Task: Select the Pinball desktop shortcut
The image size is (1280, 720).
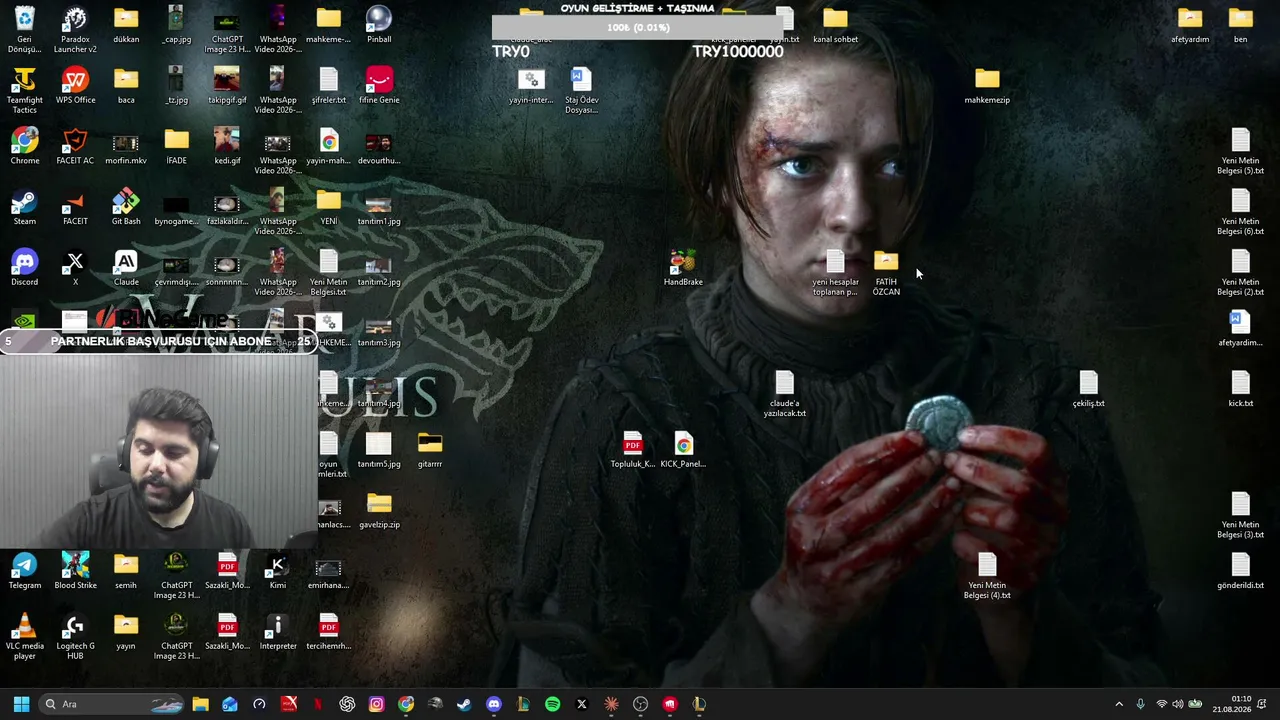Action: (379, 25)
